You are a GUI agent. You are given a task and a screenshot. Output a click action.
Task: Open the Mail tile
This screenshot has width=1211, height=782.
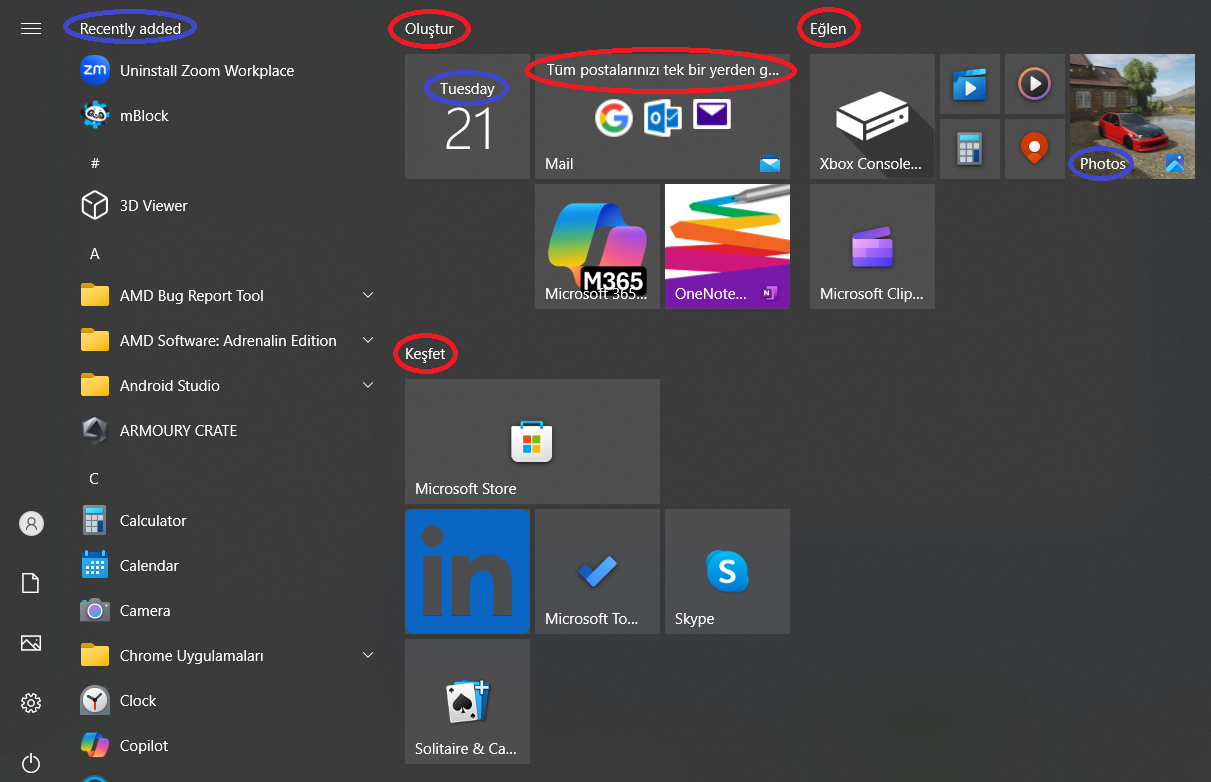click(x=662, y=116)
